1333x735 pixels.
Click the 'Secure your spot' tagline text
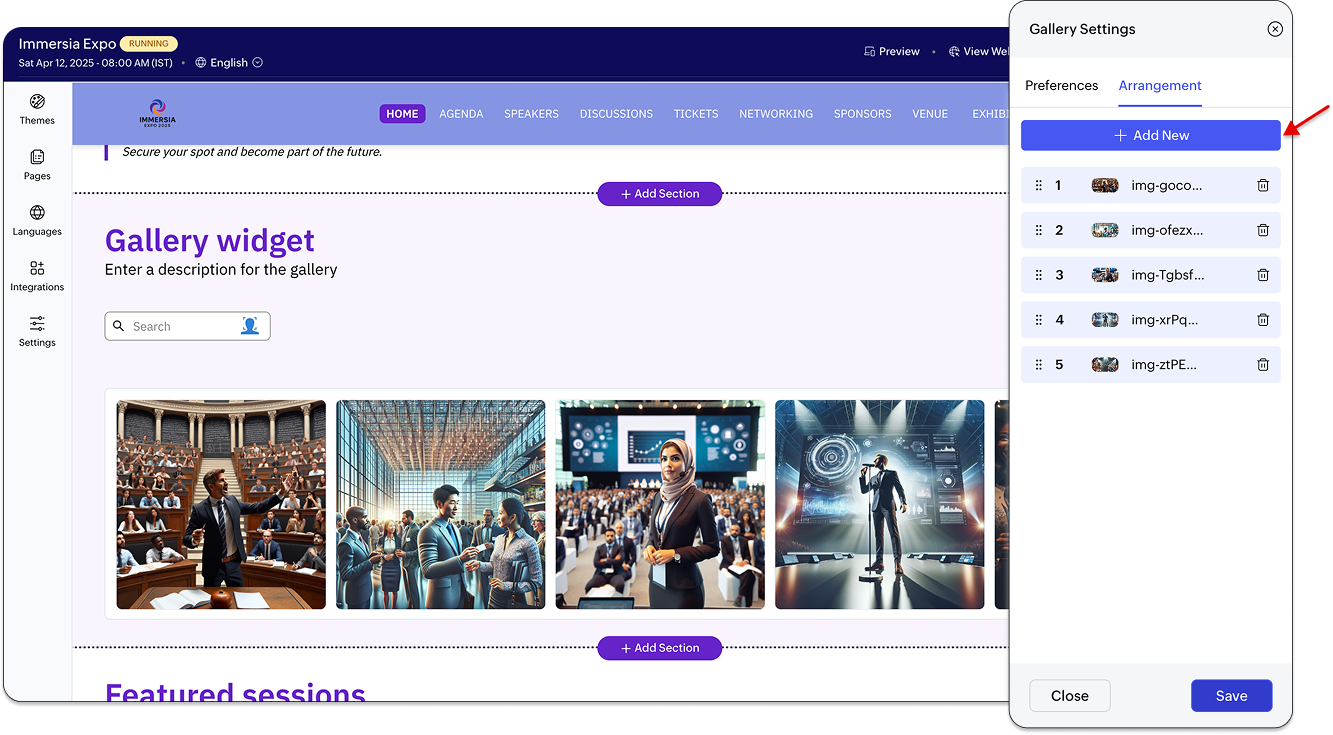252,152
